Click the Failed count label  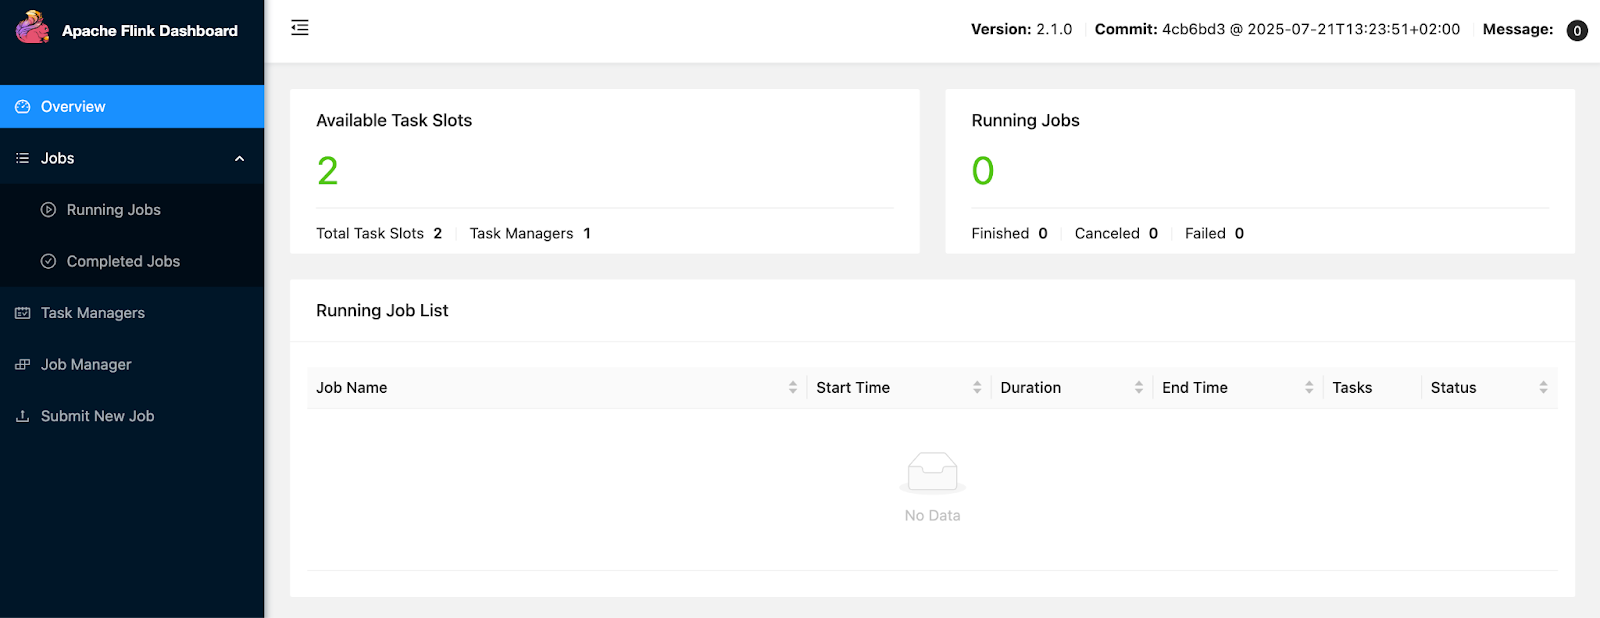pyautogui.click(x=1205, y=233)
